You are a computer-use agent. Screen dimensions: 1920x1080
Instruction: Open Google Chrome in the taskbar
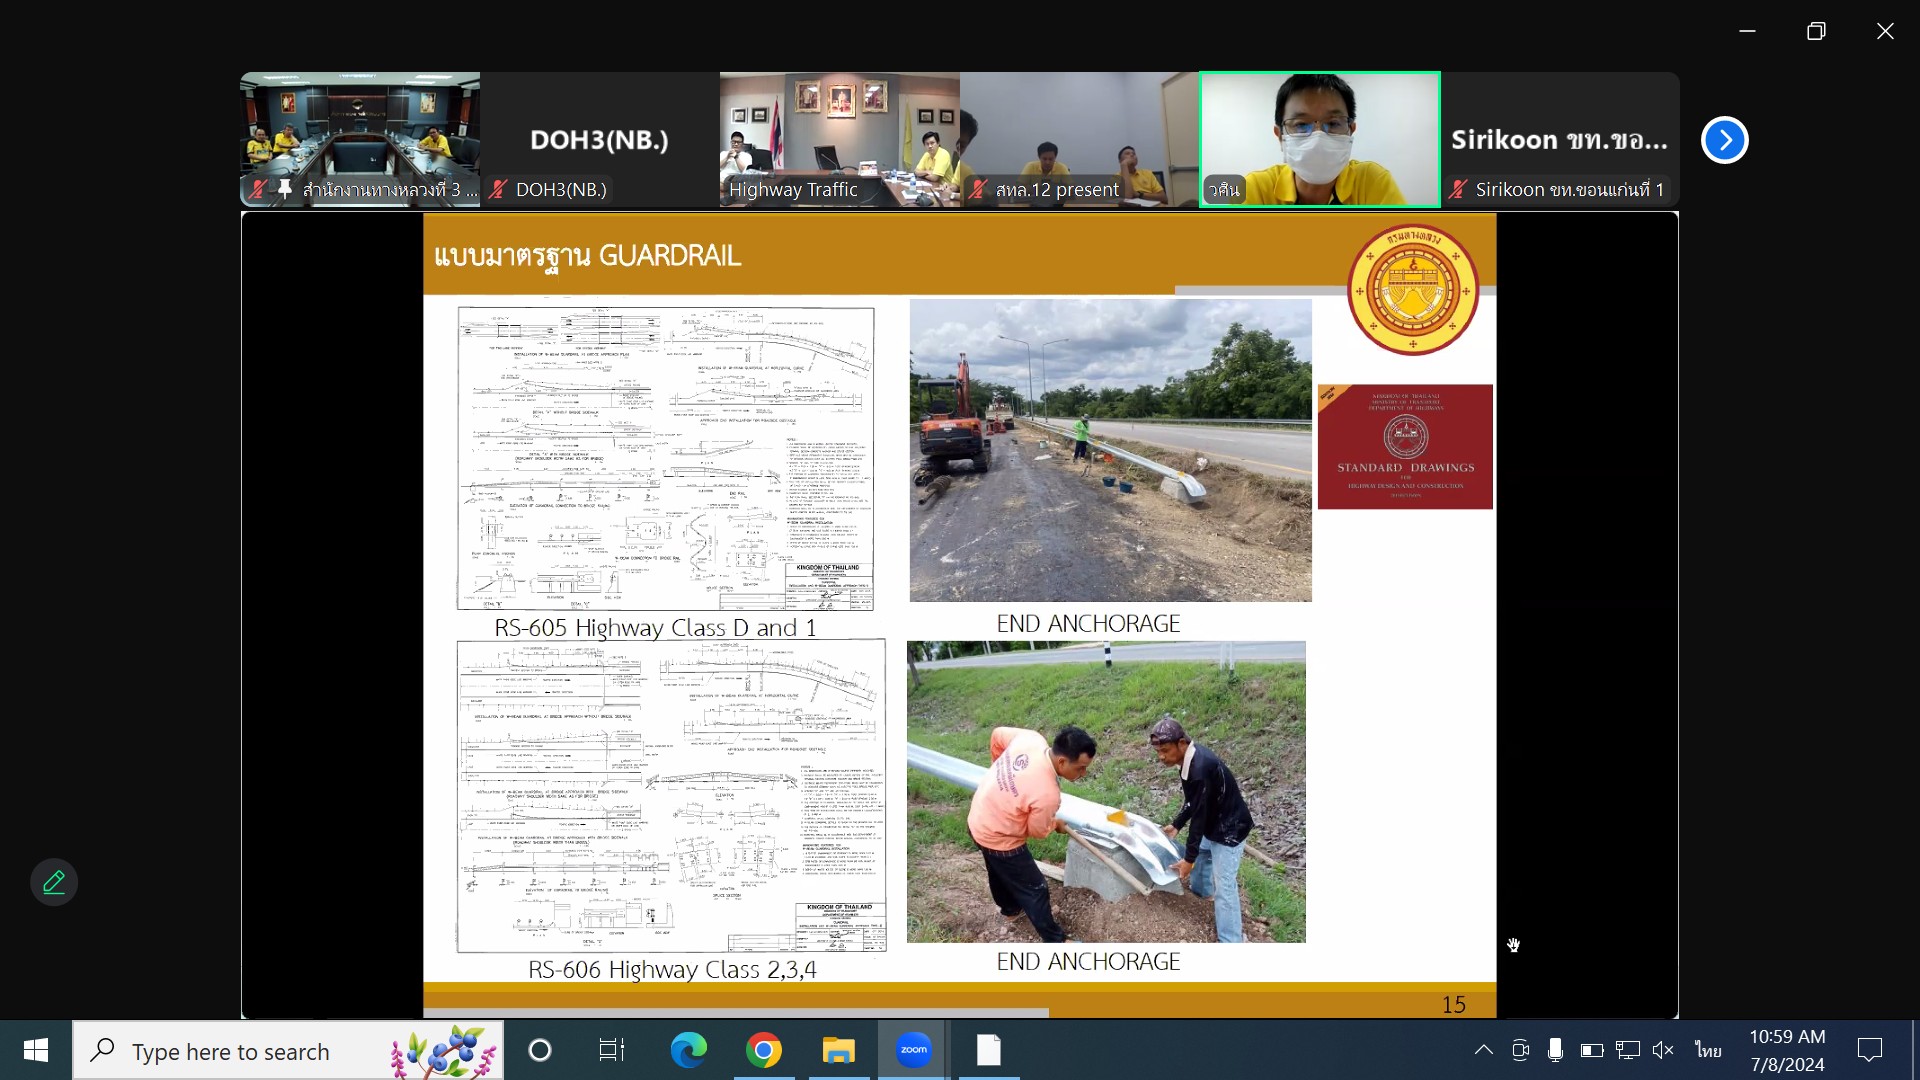[763, 1050]
